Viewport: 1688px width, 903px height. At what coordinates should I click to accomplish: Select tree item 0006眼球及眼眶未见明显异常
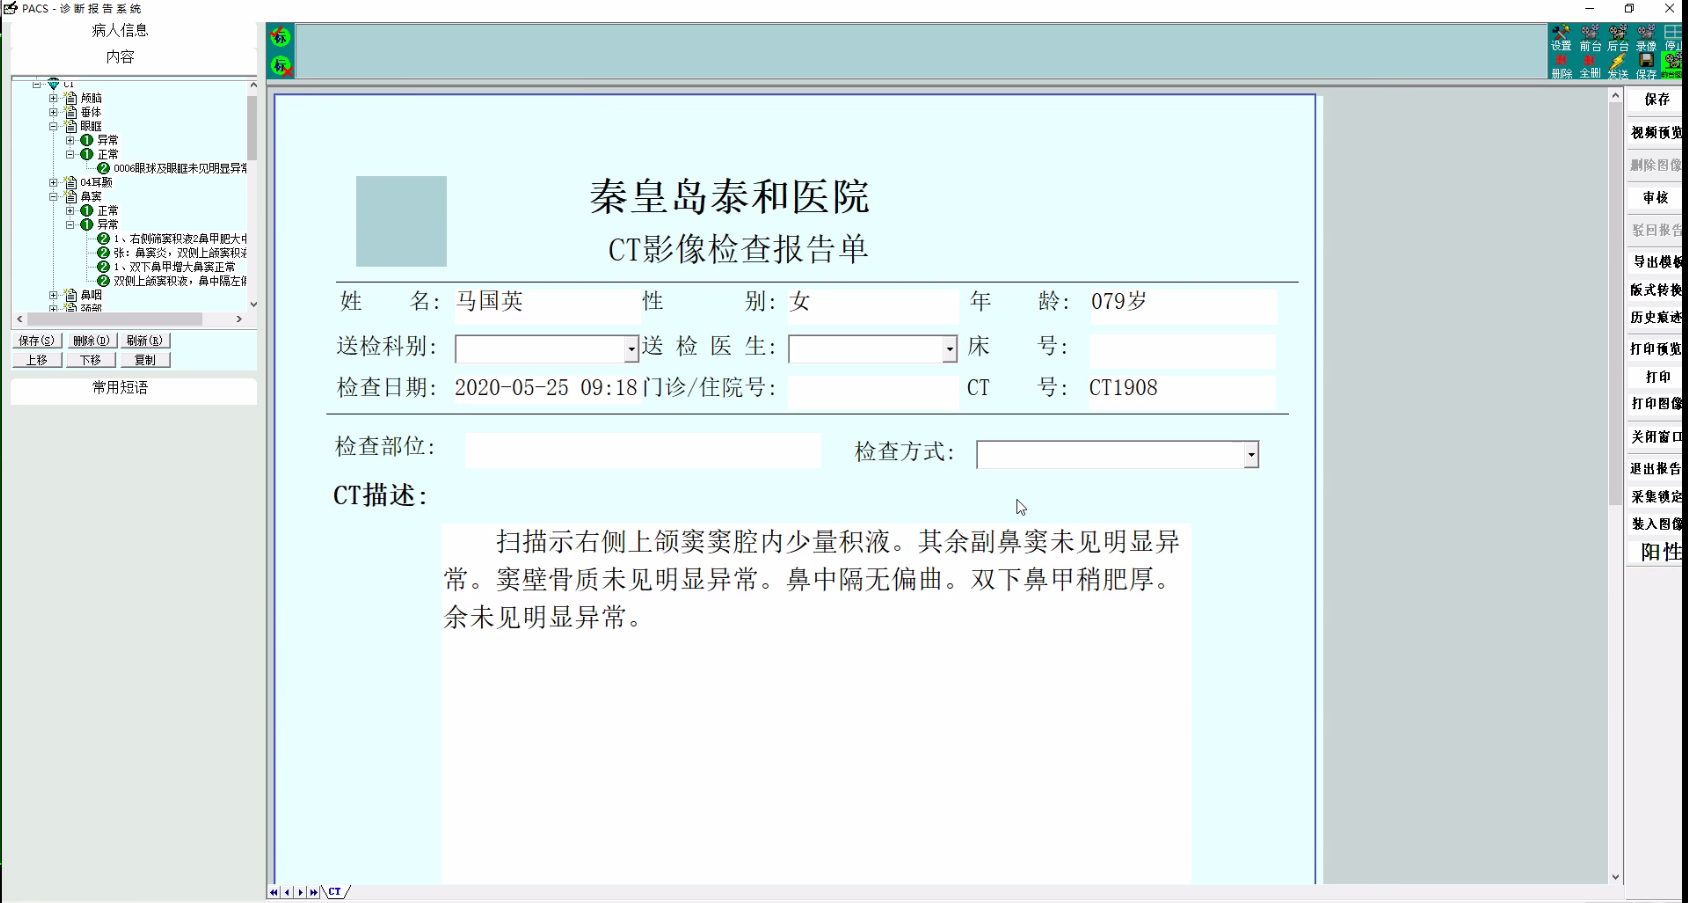click(x=179, y=168)
